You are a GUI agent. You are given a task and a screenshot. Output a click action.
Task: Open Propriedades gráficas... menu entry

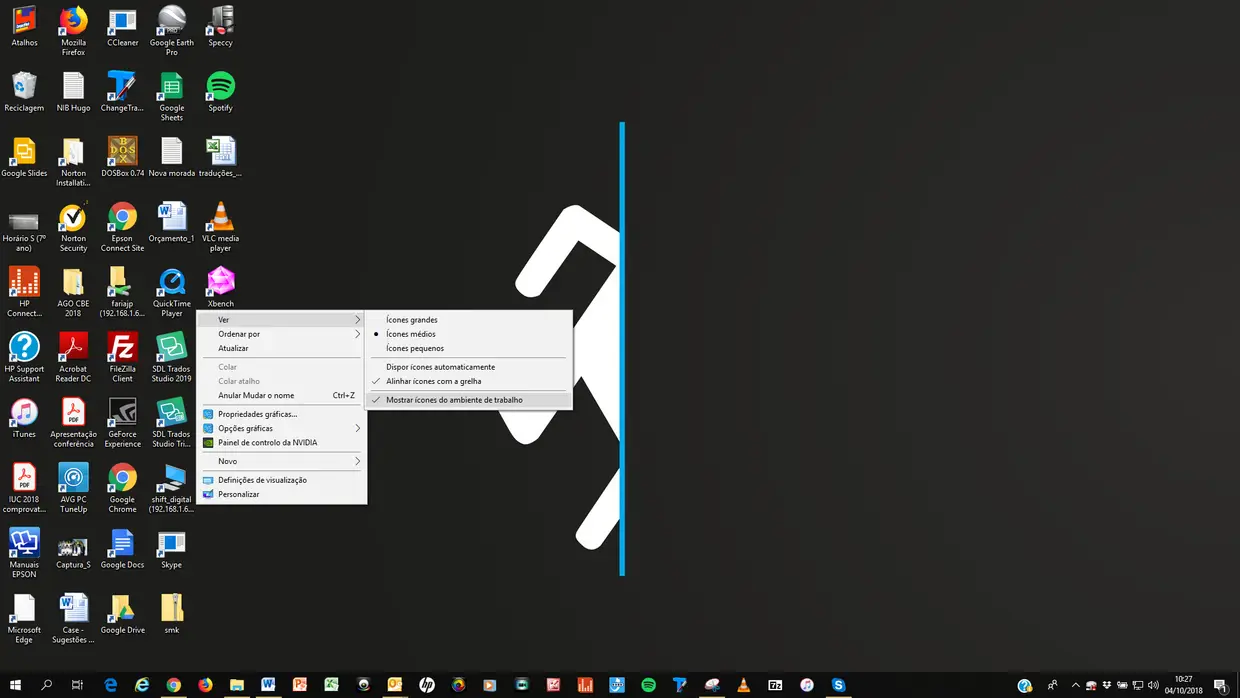[x=281, y=414]
